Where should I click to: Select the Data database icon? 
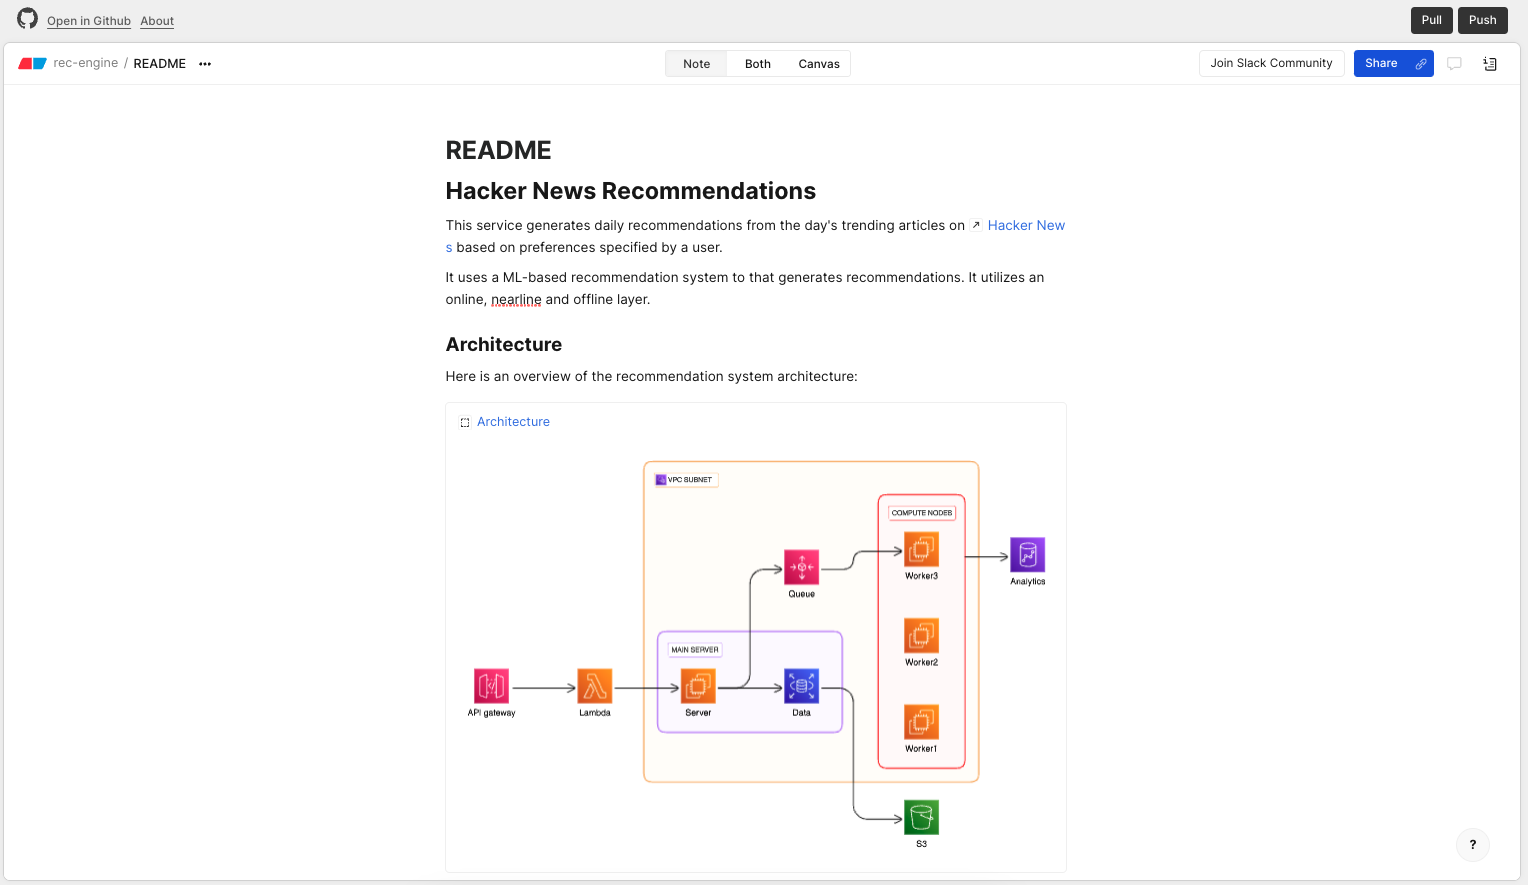click(802, 686)
